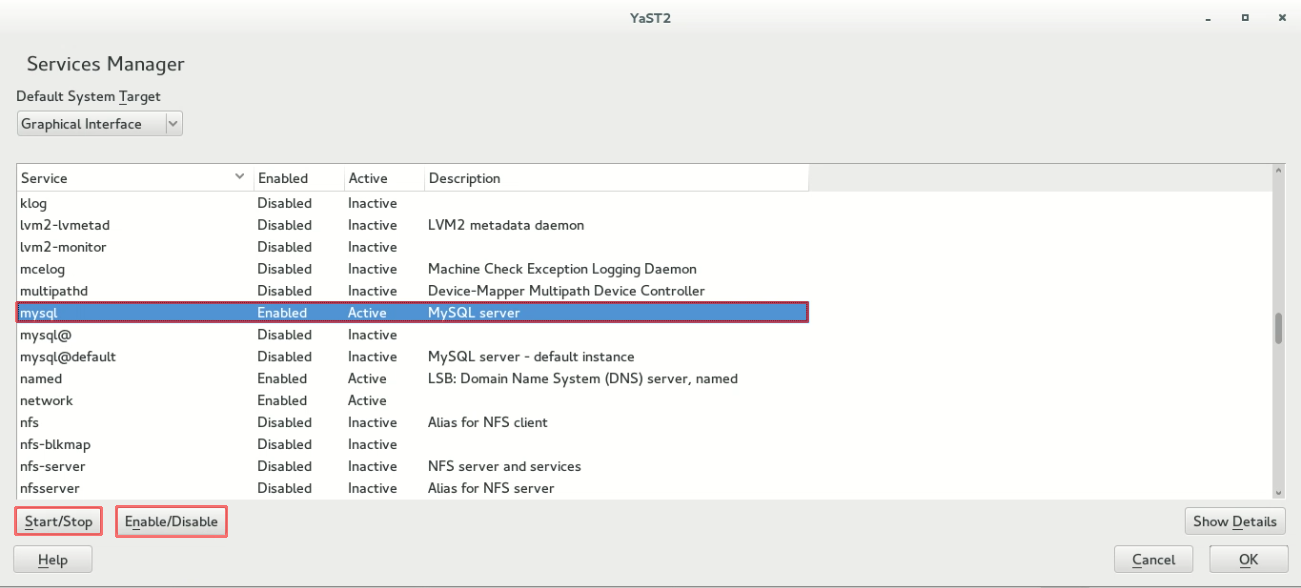This screenshot has height=588, width=1301.
Task: Click the Active column header
Action: pyautogui.click(x=367, y=176)
